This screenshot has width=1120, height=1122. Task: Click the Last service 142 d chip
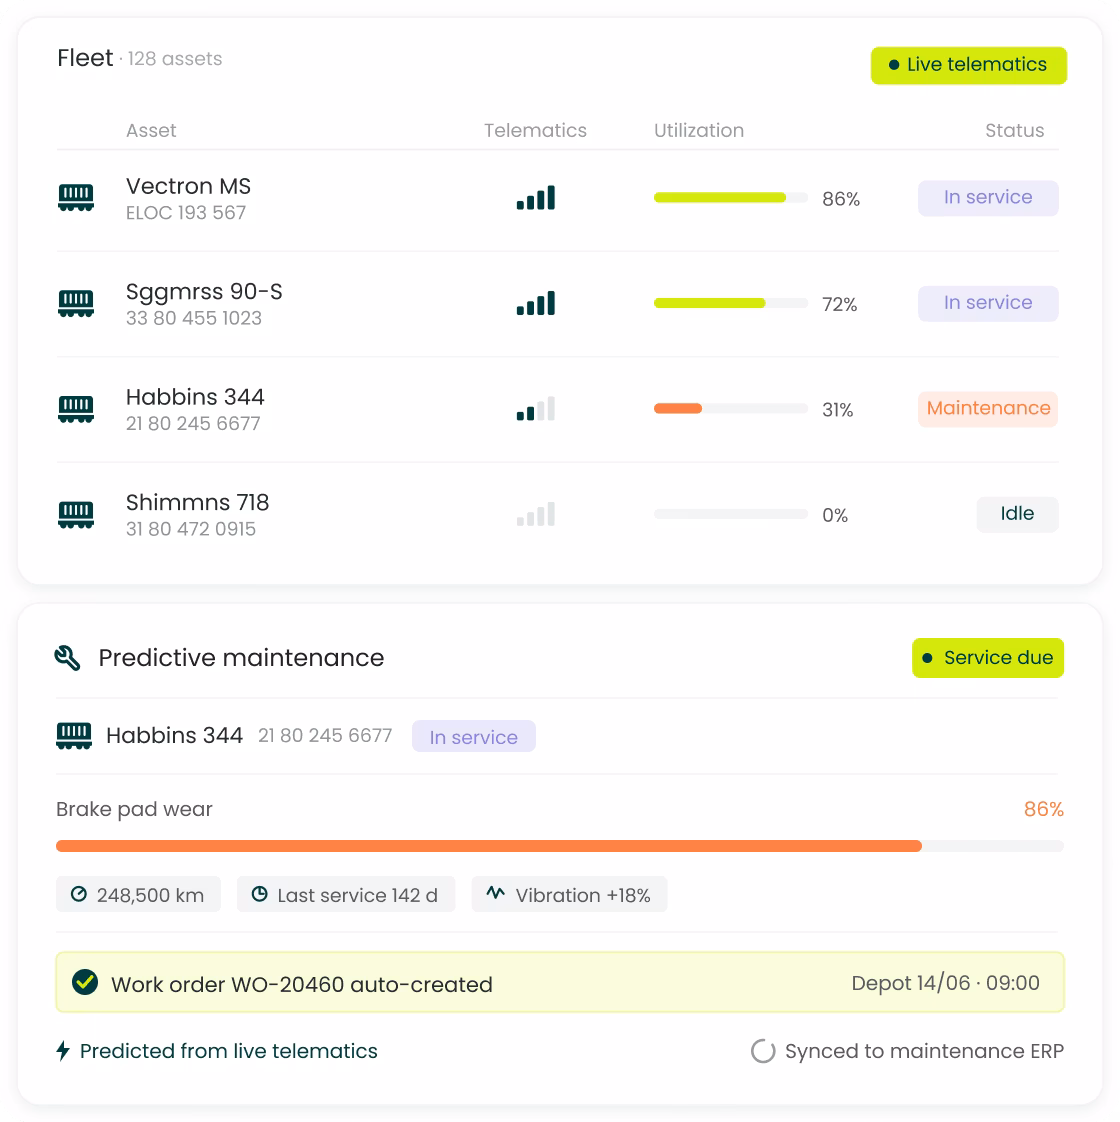(346, 894)
